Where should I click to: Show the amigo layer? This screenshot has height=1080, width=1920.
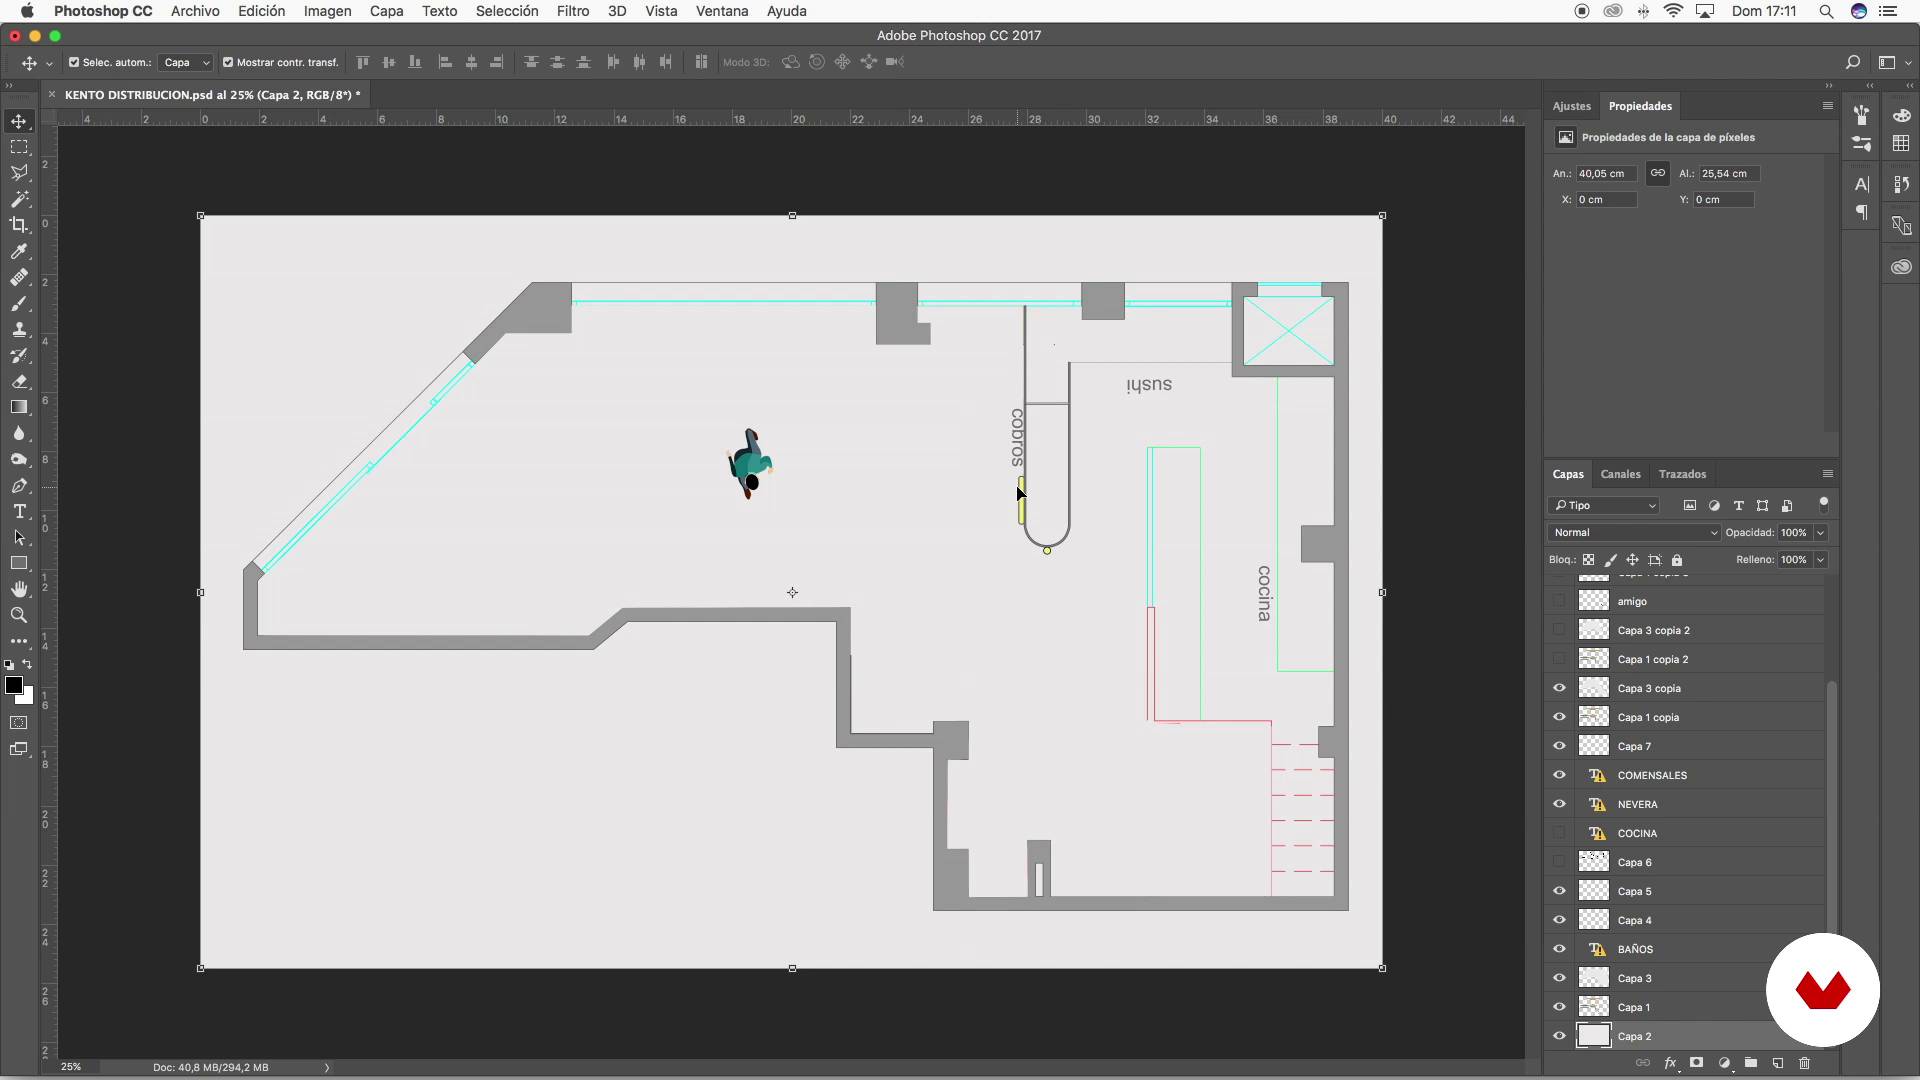click(x=1559, y=601)
